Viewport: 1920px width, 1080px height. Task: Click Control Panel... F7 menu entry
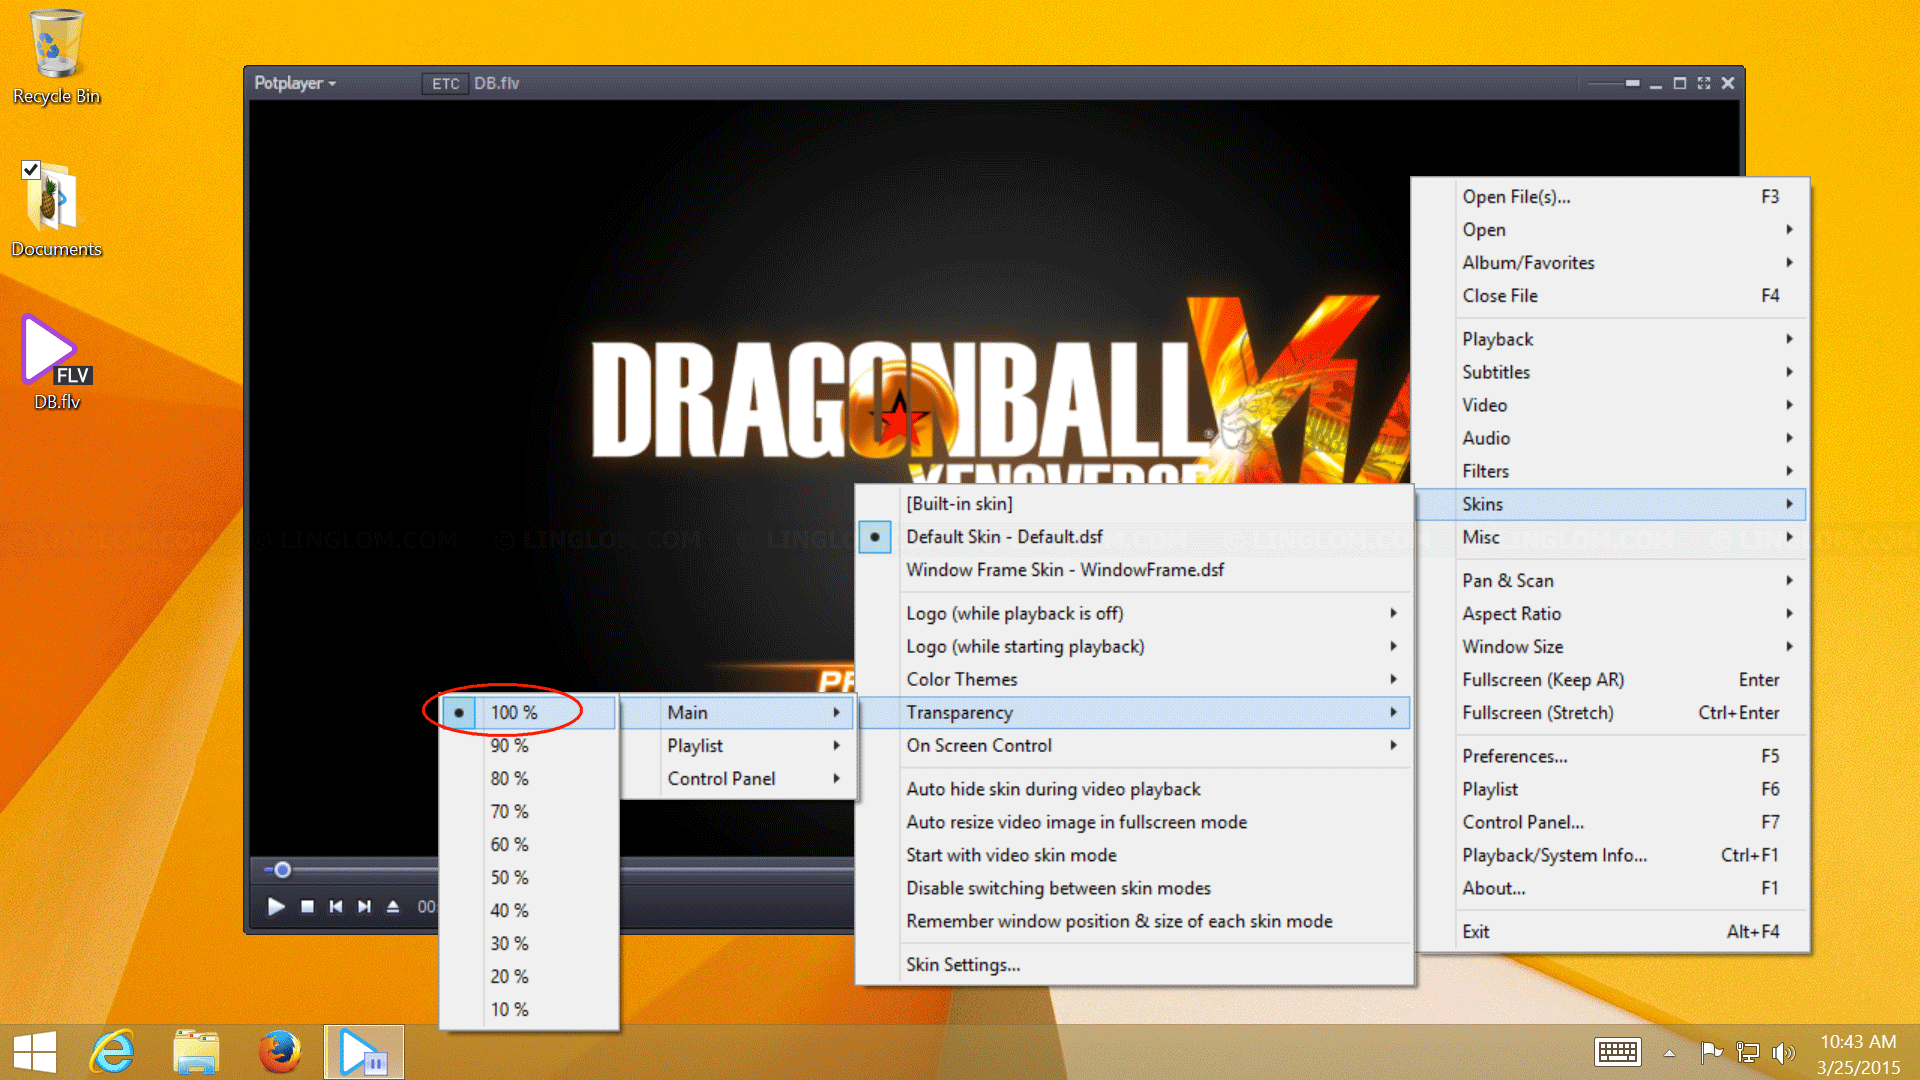pyautogui.click(x=1610, y=822)
